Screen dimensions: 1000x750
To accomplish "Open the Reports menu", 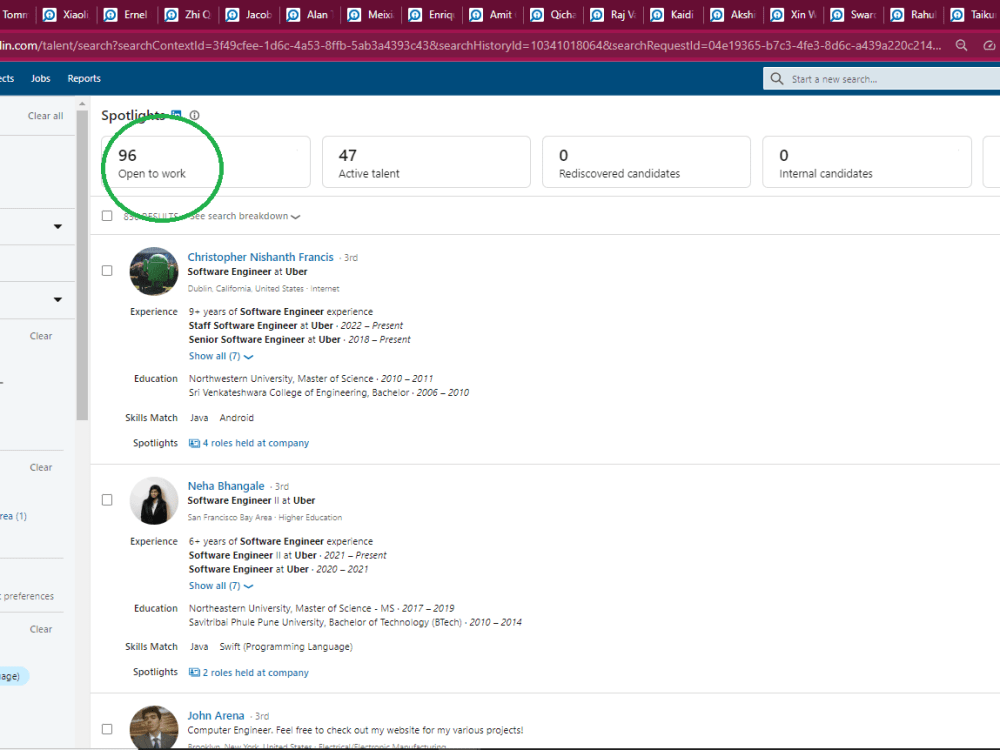I will (x=84, y=78).
